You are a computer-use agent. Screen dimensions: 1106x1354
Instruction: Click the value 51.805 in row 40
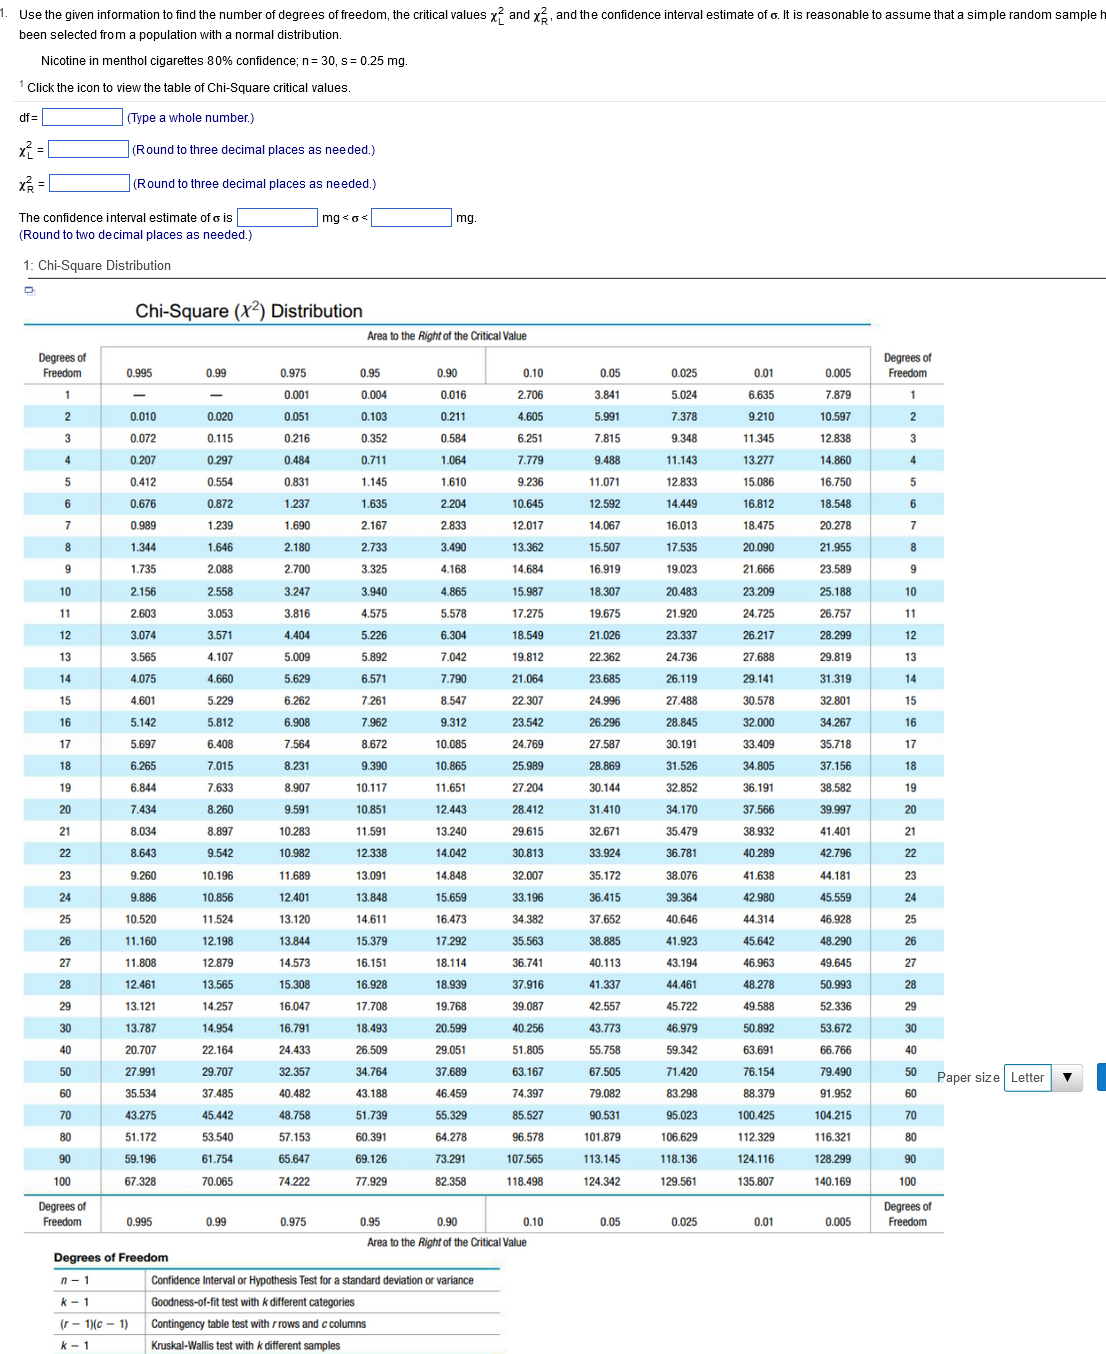(x=528, y=1050)
